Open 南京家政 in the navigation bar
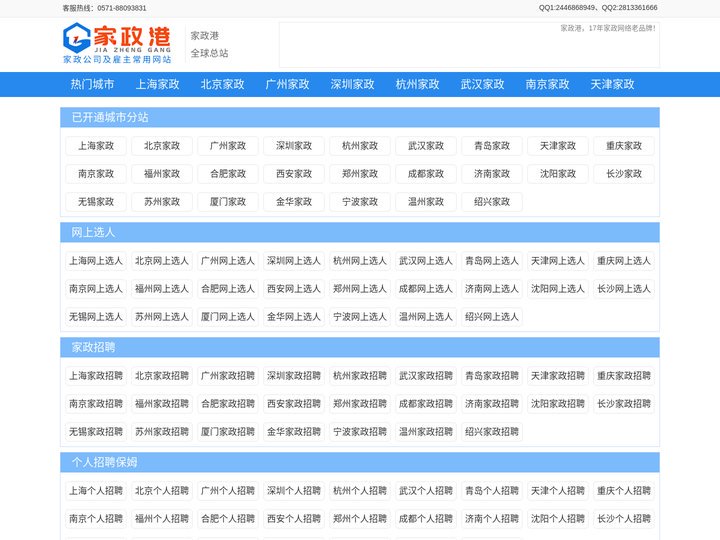Image resolution: width=720 pixels, height=540 pixels. click(547, 84)
